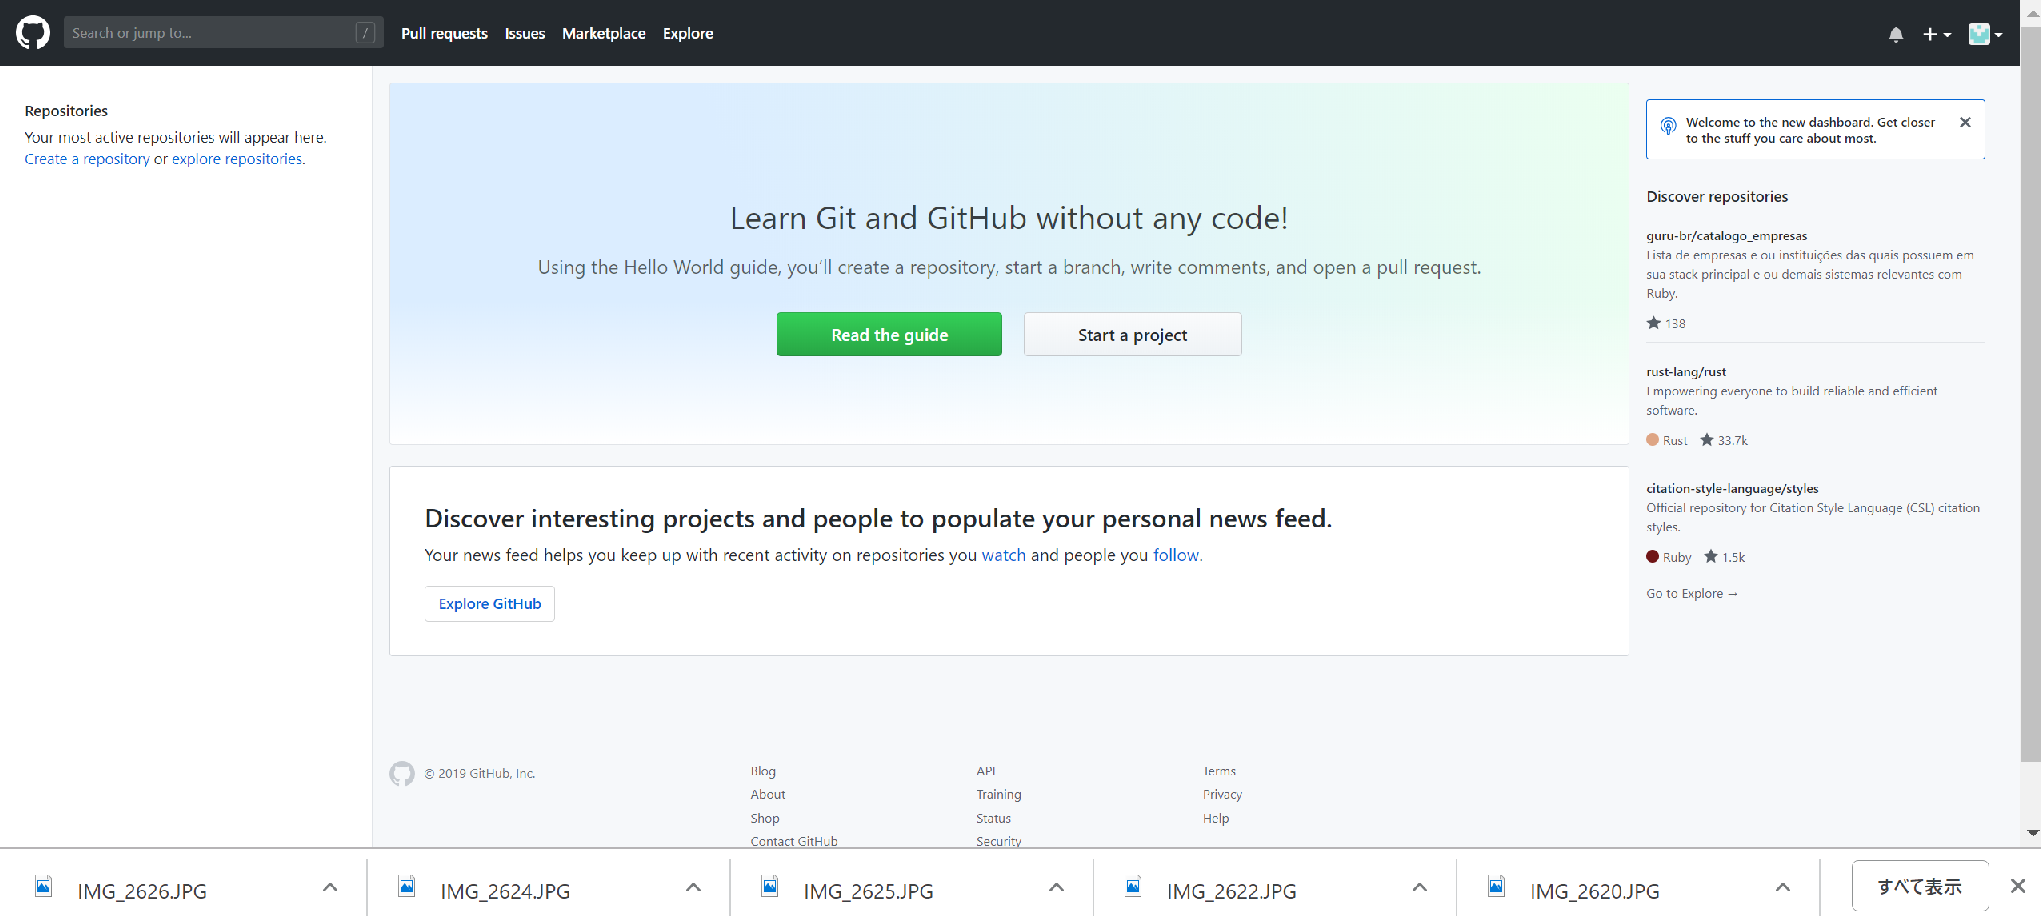The width and height of the screenshot is (2041, 924).
Task: Click the Explore GitHub button
Action: [490, 604]
